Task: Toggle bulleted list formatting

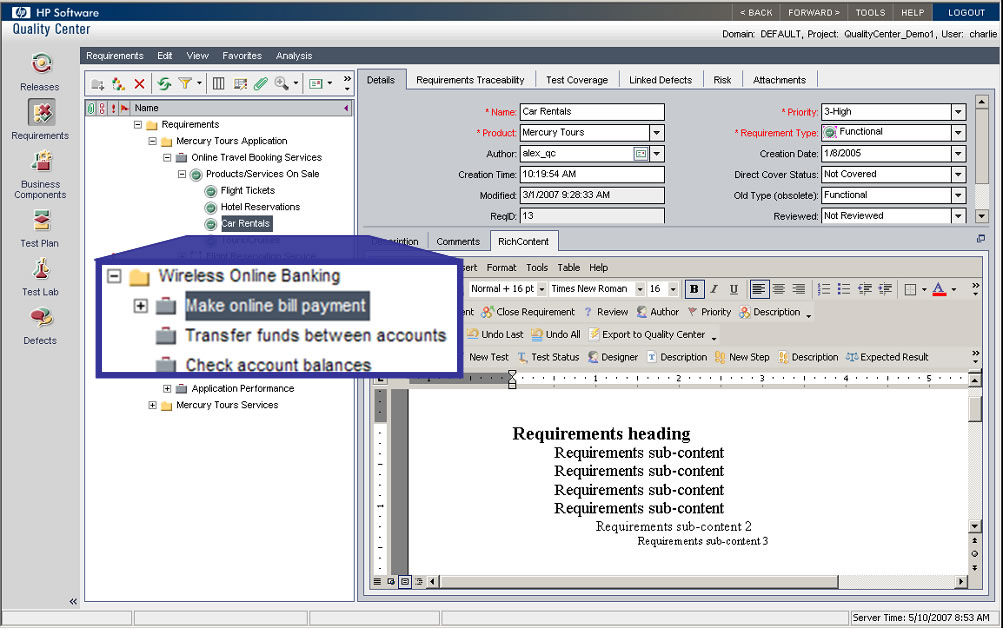Action: tap(844, 290)
